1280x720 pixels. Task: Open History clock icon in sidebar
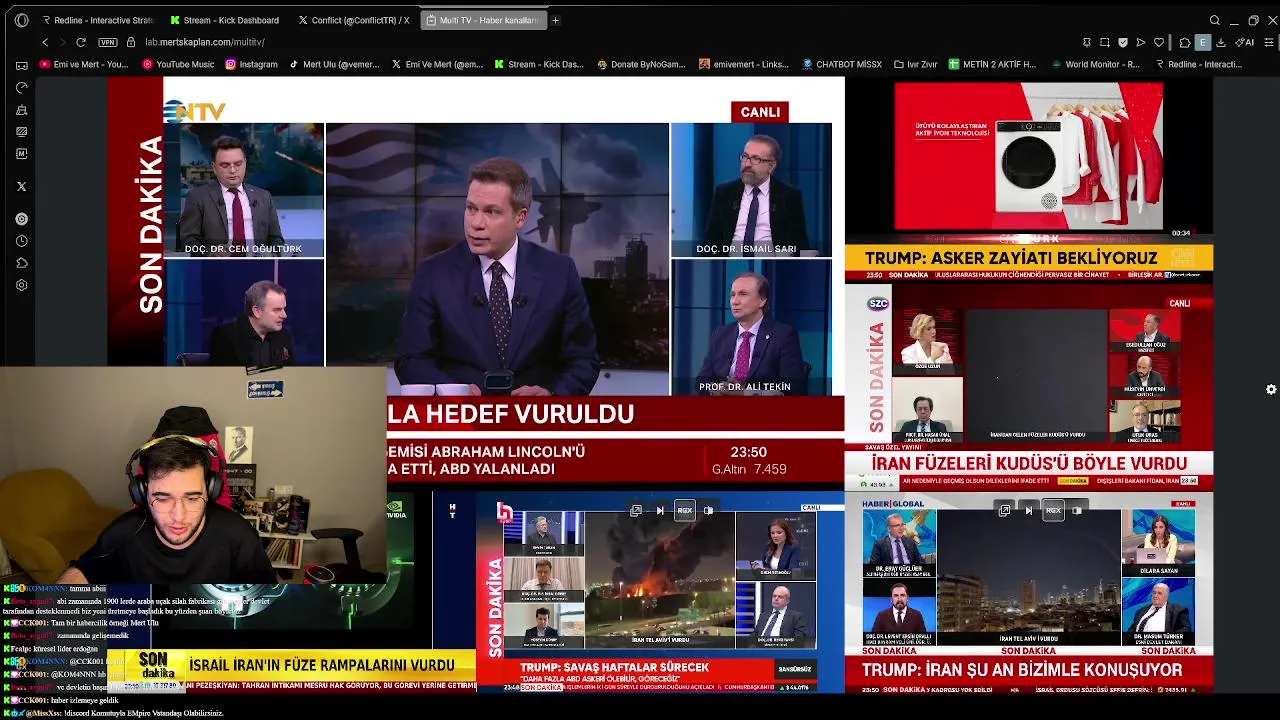[x=22, y=241]
